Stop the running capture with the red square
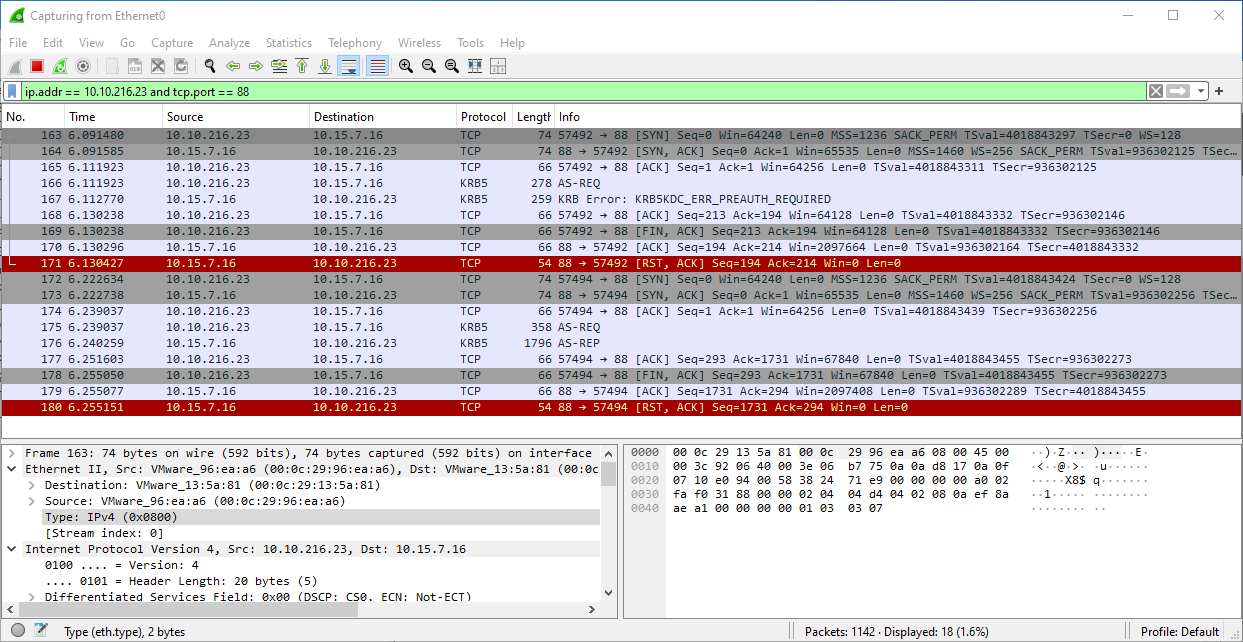The height and width of the screenshot is (642, 1243). [x=37, y=66]
